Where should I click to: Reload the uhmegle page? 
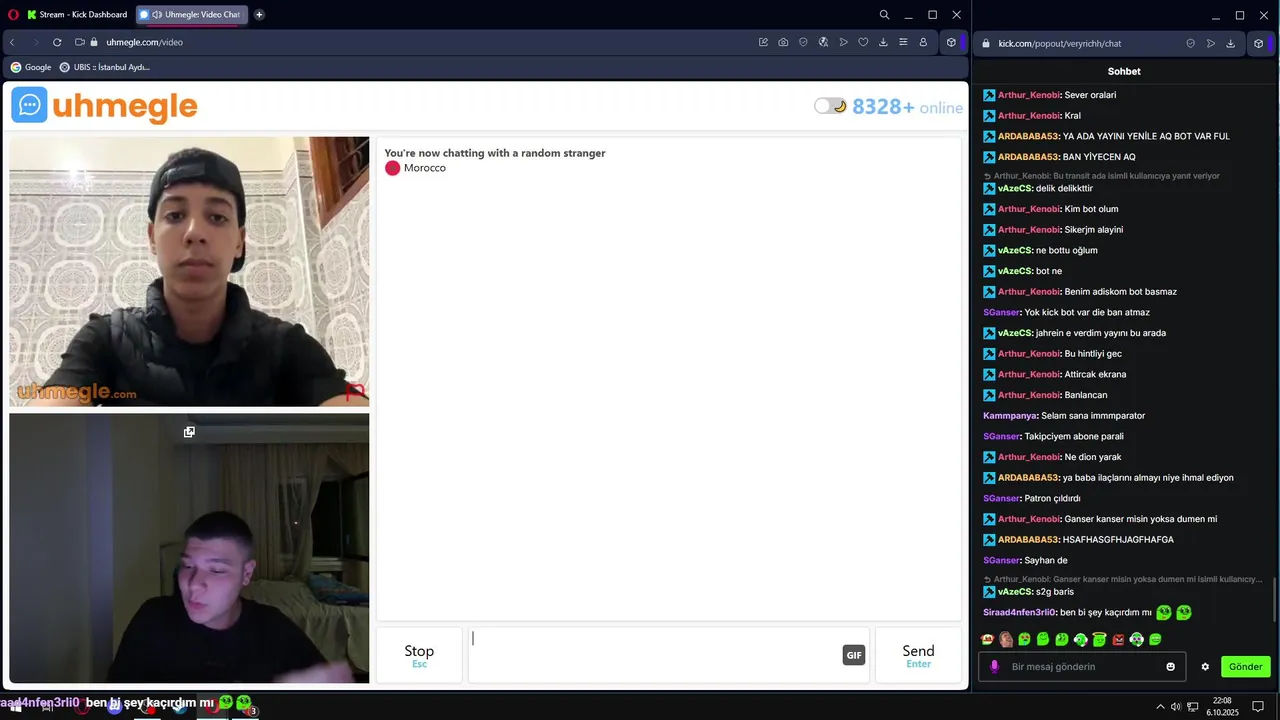point(57,42)
